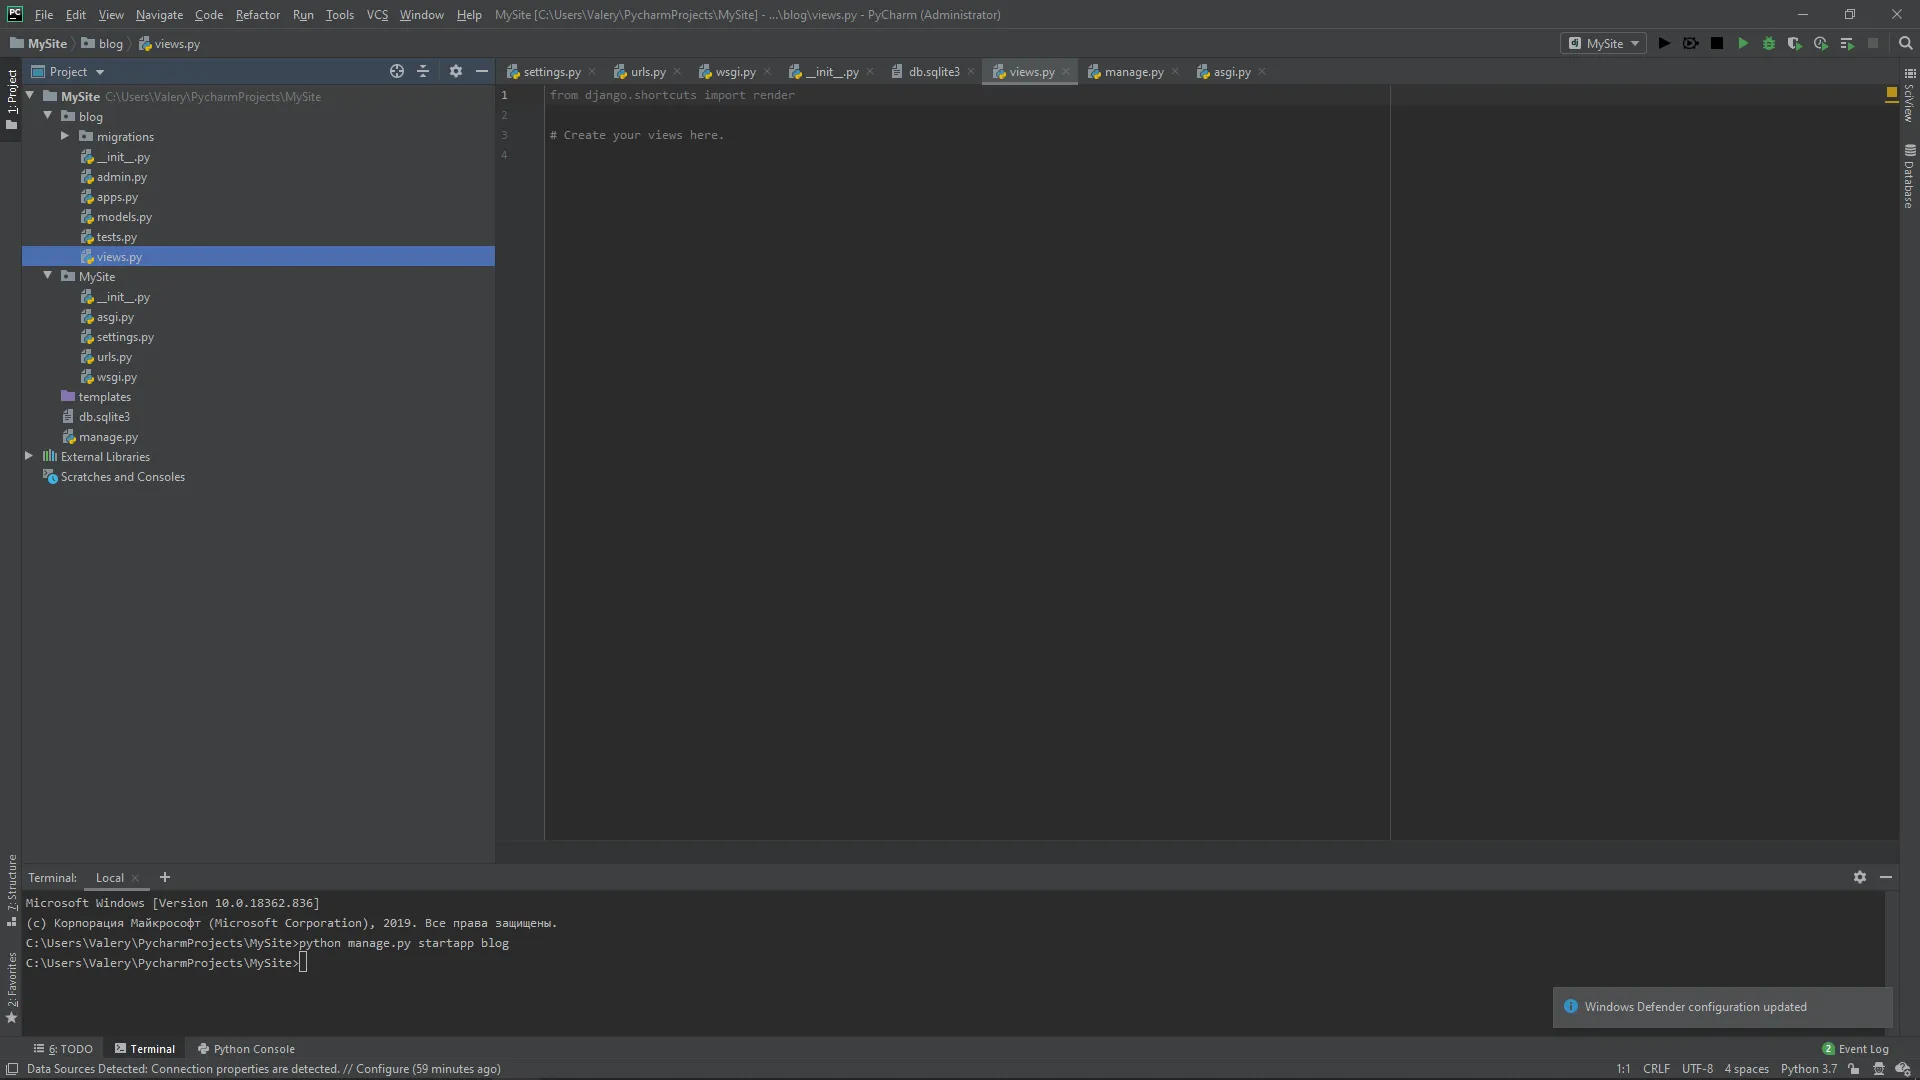Expand External Libraries node

click(x=29, y=456)
